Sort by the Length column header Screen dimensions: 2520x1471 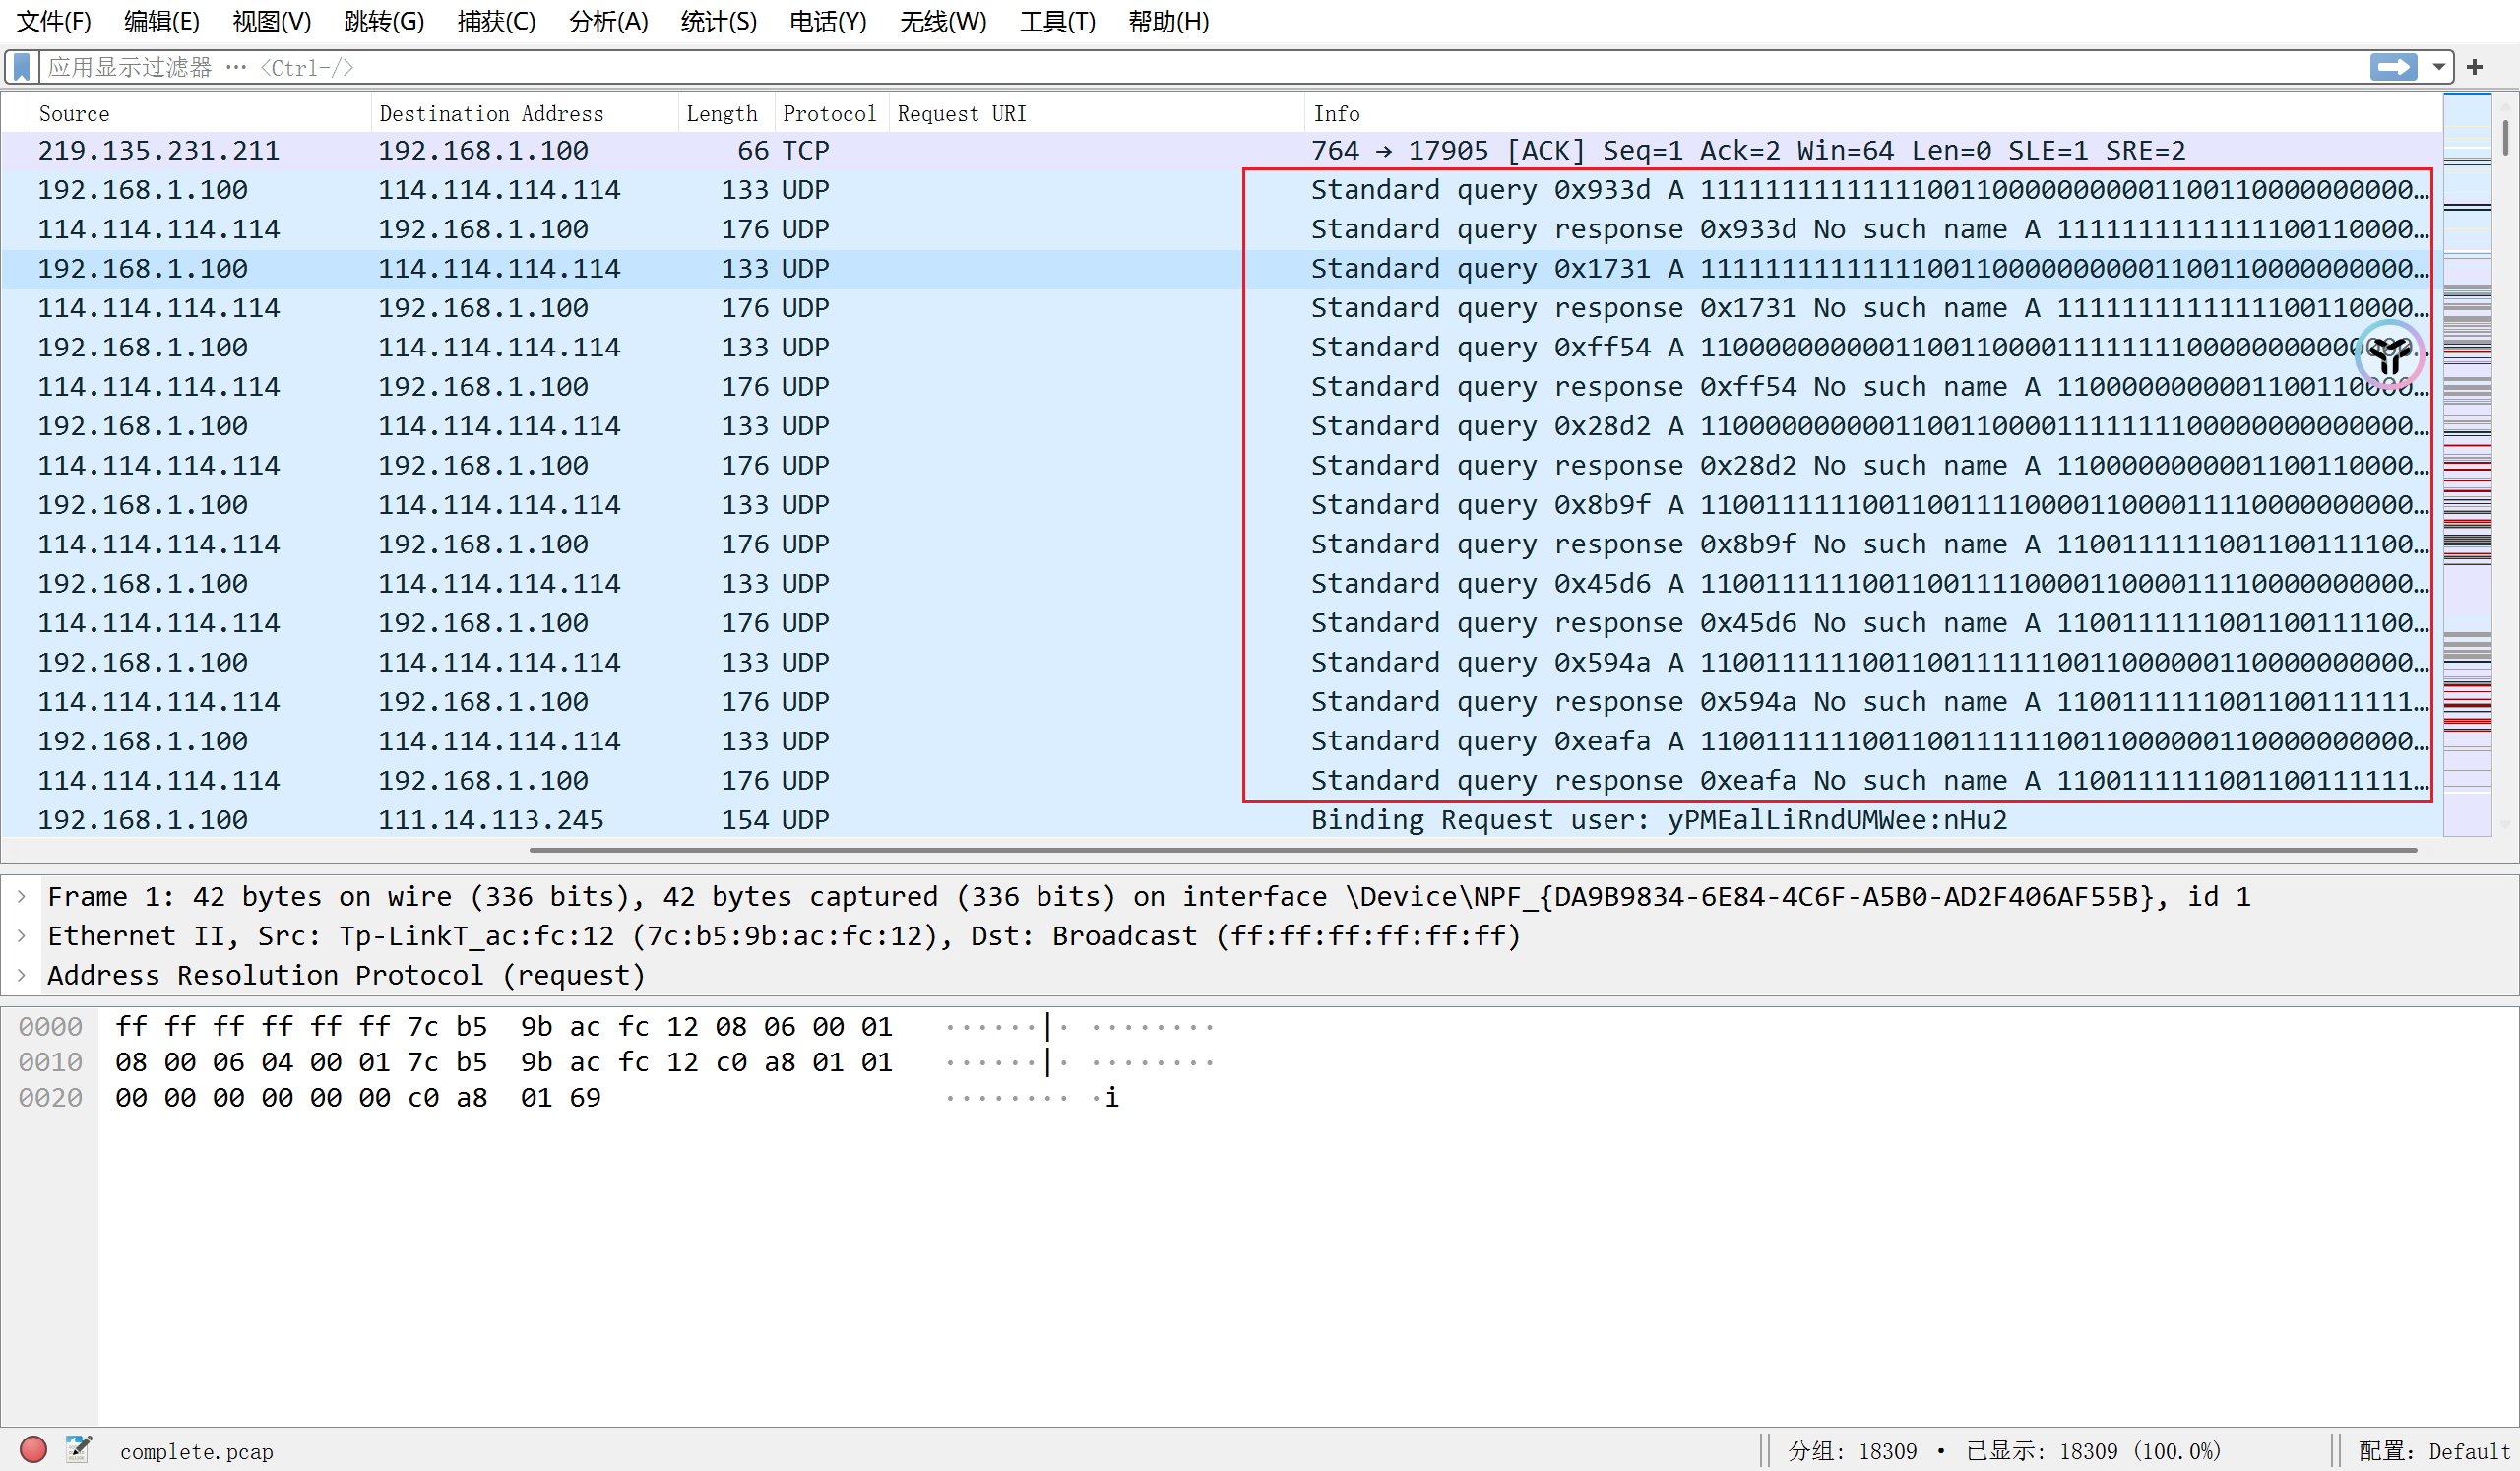click(721, 113)
